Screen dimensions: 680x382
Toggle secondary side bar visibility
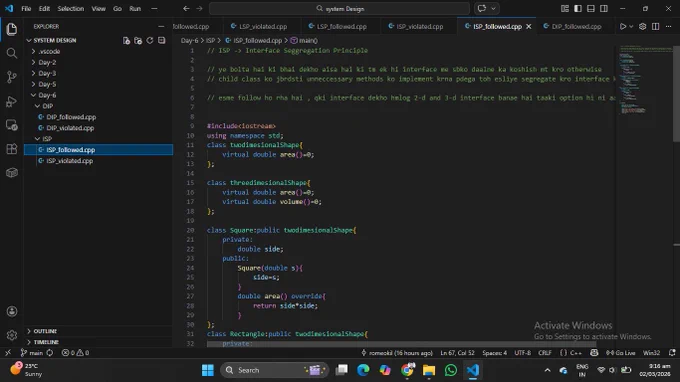pyautogui.click(x=604, y=8)
